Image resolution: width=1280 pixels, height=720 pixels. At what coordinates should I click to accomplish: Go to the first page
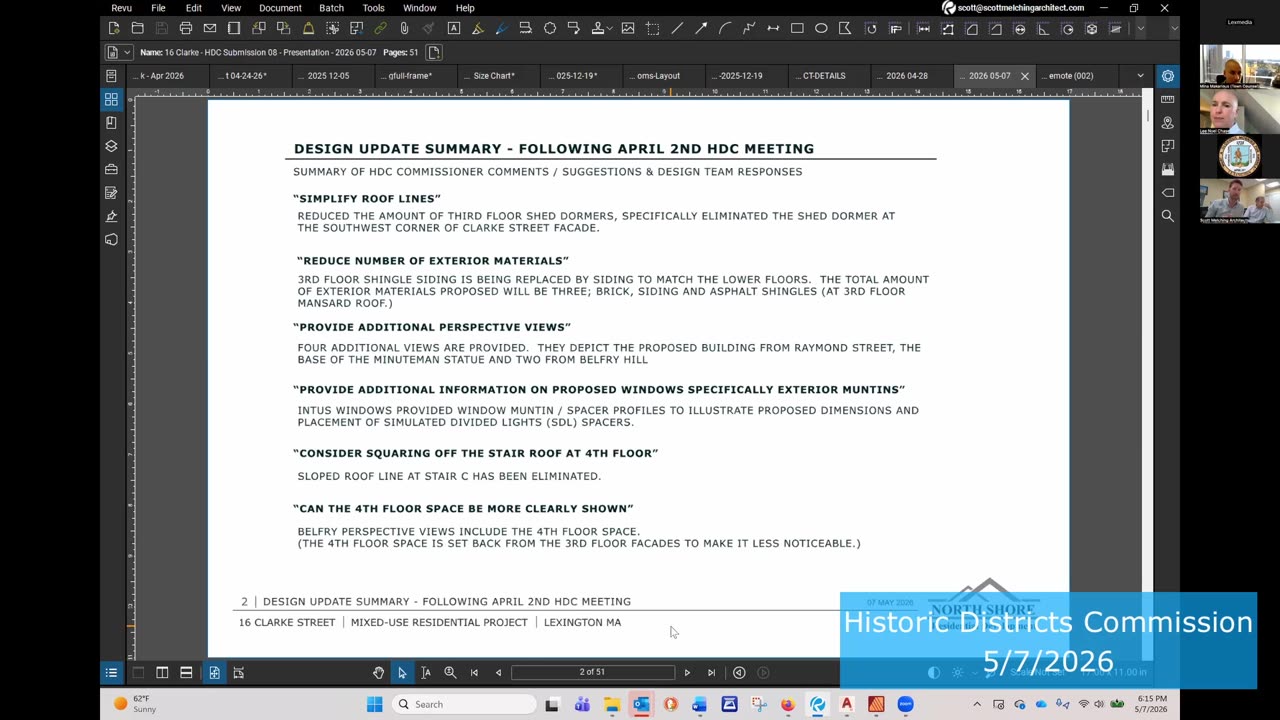474,672
